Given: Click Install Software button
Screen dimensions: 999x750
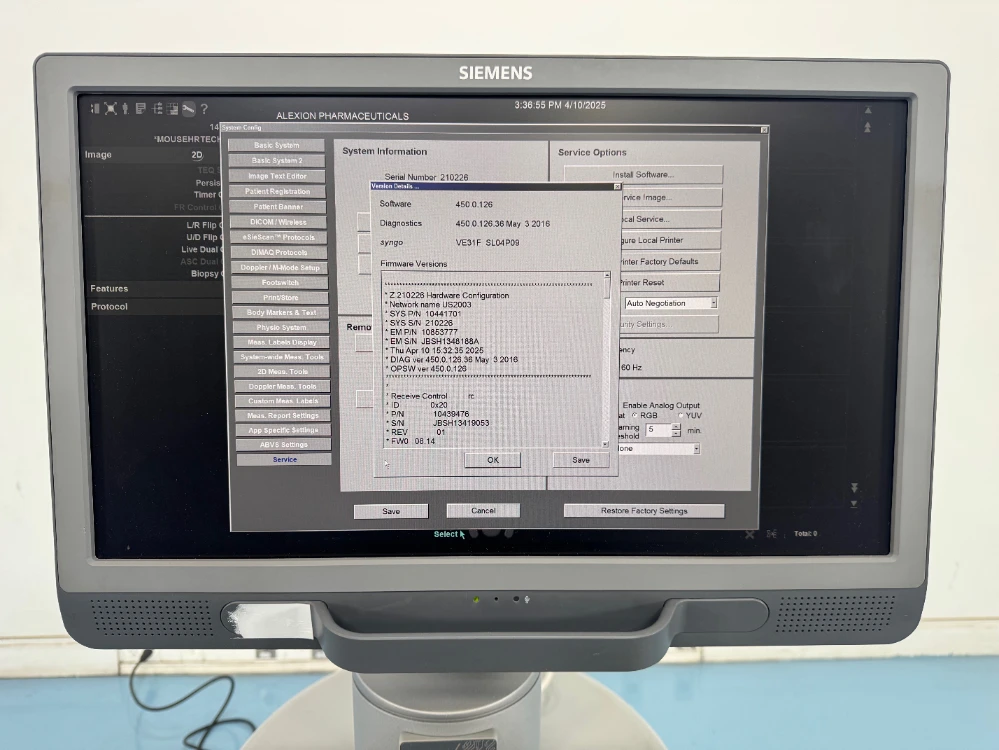Looking at the screenshot, I should (643, 175).
